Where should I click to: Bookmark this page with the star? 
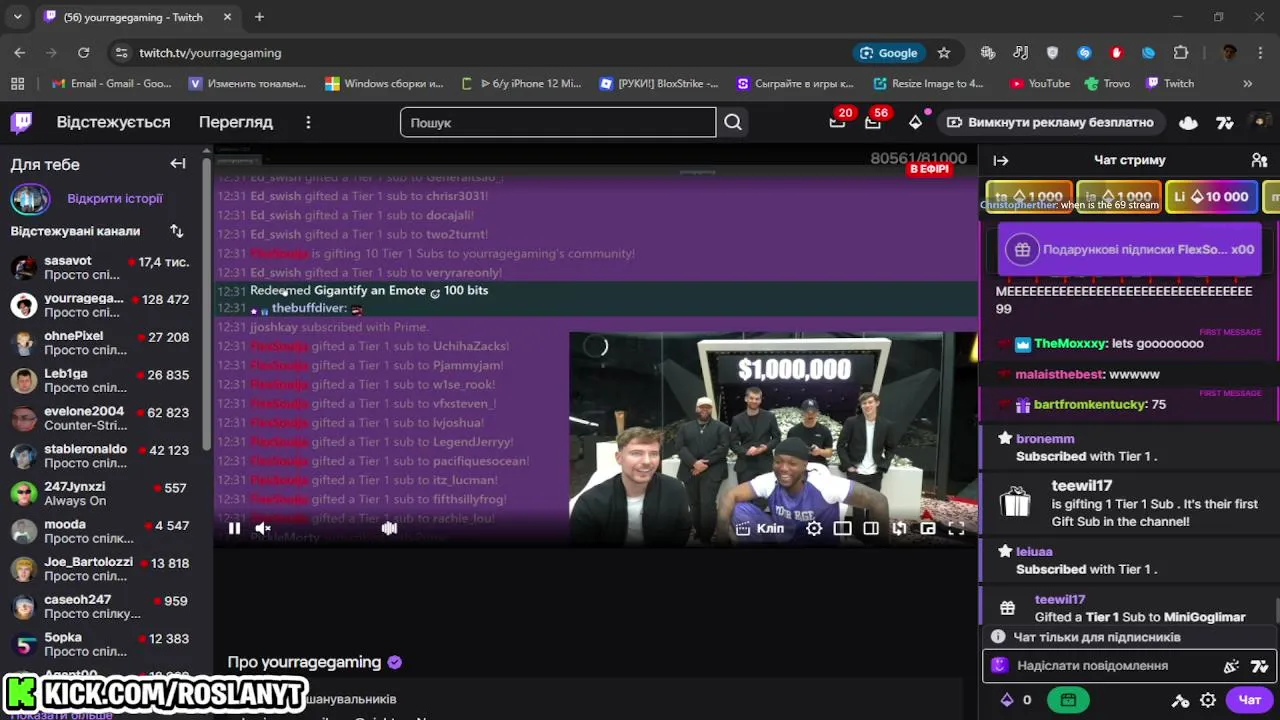tap(943, 52)
